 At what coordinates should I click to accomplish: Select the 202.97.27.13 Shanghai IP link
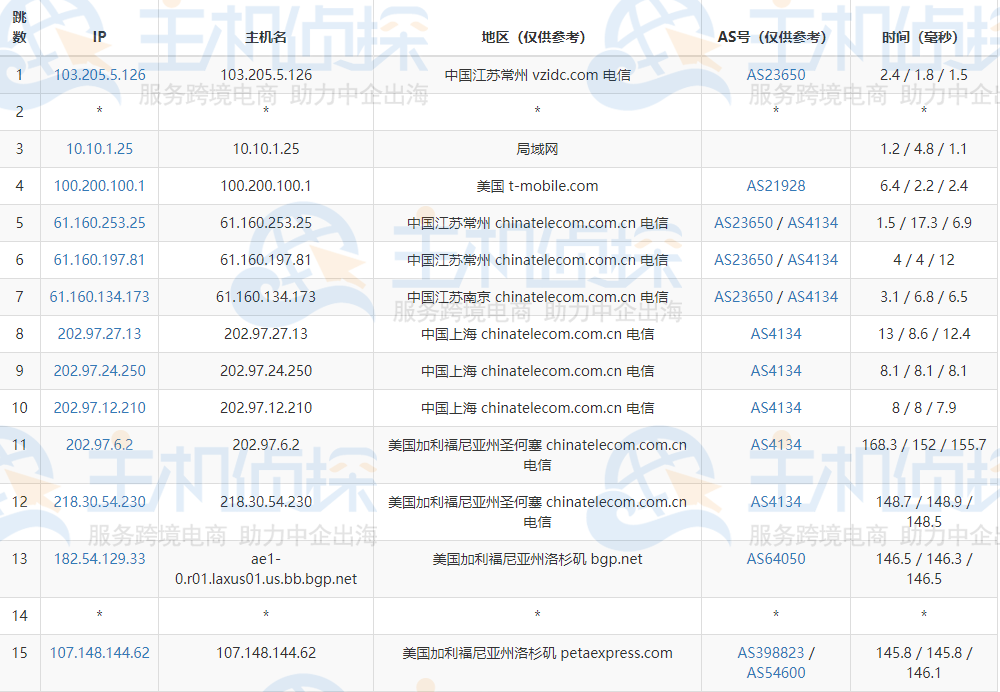point(98,333)
